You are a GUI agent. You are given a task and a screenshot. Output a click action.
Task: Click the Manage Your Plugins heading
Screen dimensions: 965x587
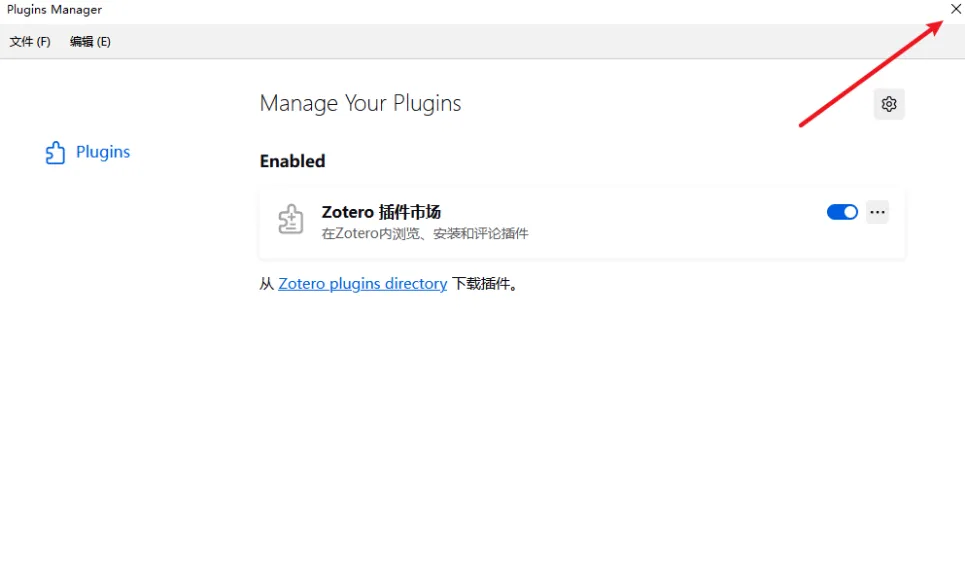point(360,103)
